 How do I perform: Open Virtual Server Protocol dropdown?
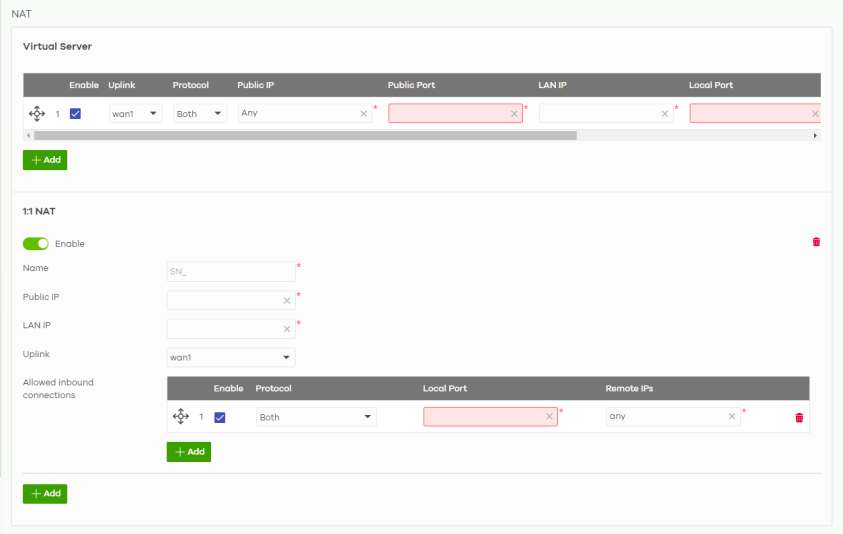click(200, 114)
